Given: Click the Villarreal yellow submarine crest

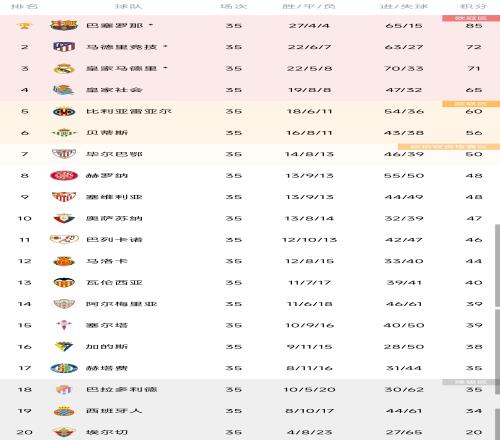Looking at the screenshot, I should (x=64, y=111).
